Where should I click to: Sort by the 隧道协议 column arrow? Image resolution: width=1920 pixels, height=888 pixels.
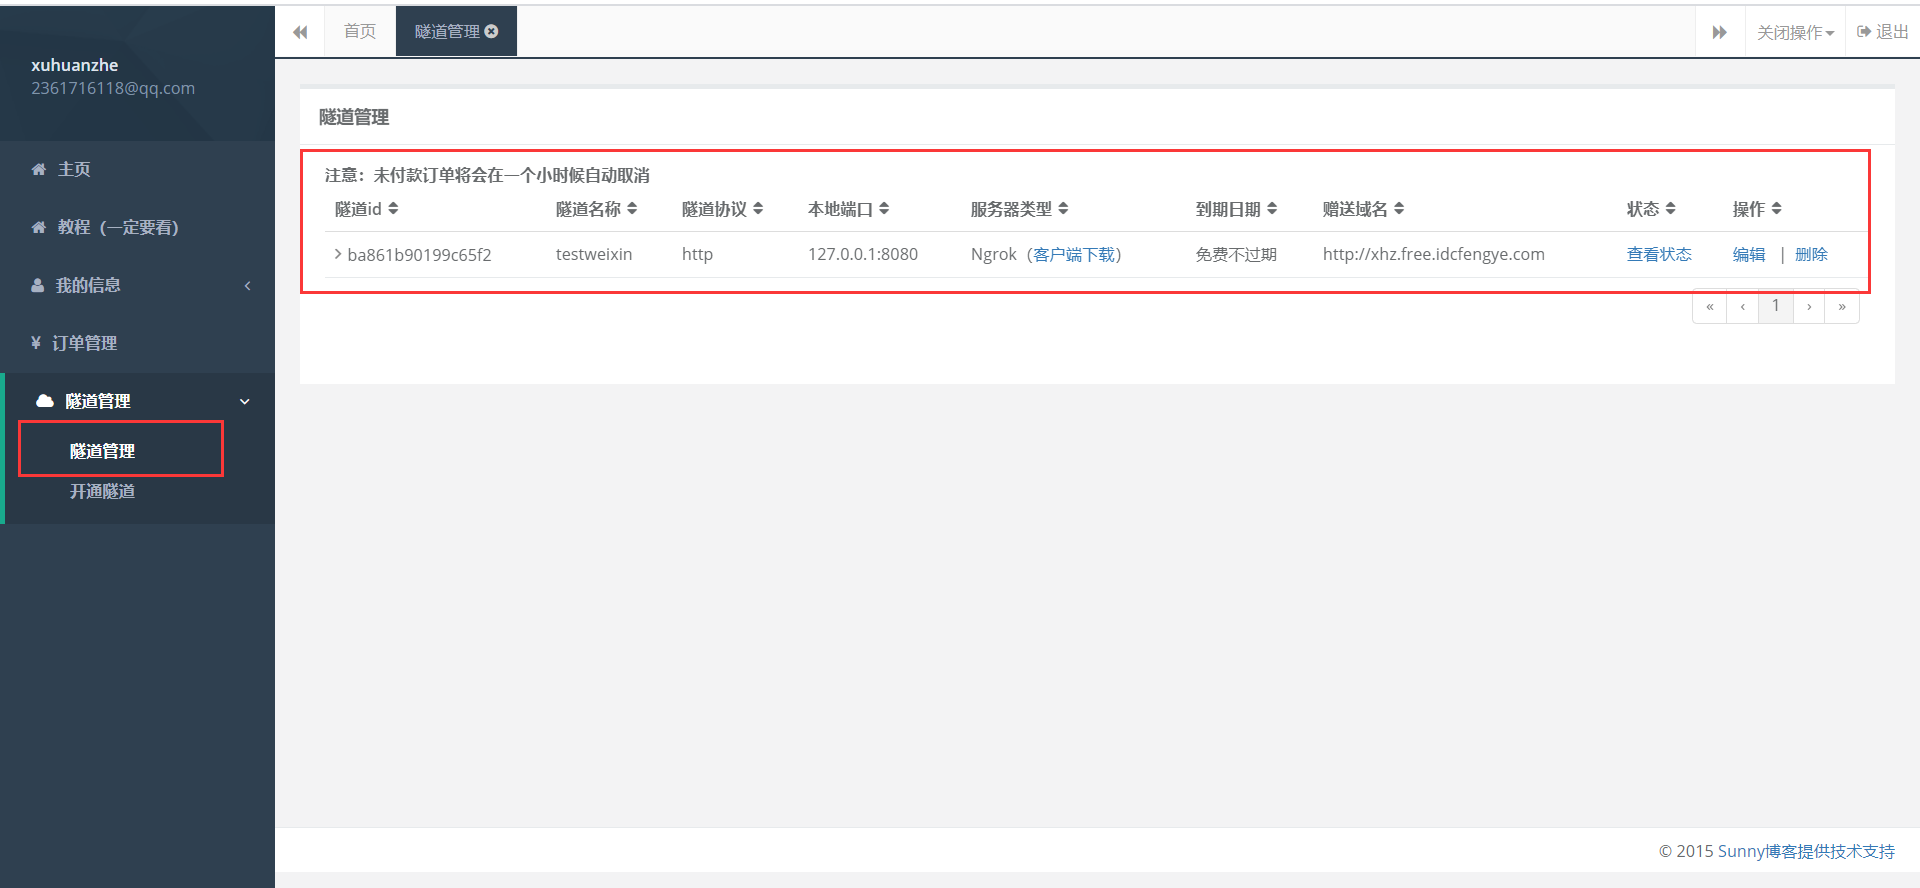[x=758, y=208]
